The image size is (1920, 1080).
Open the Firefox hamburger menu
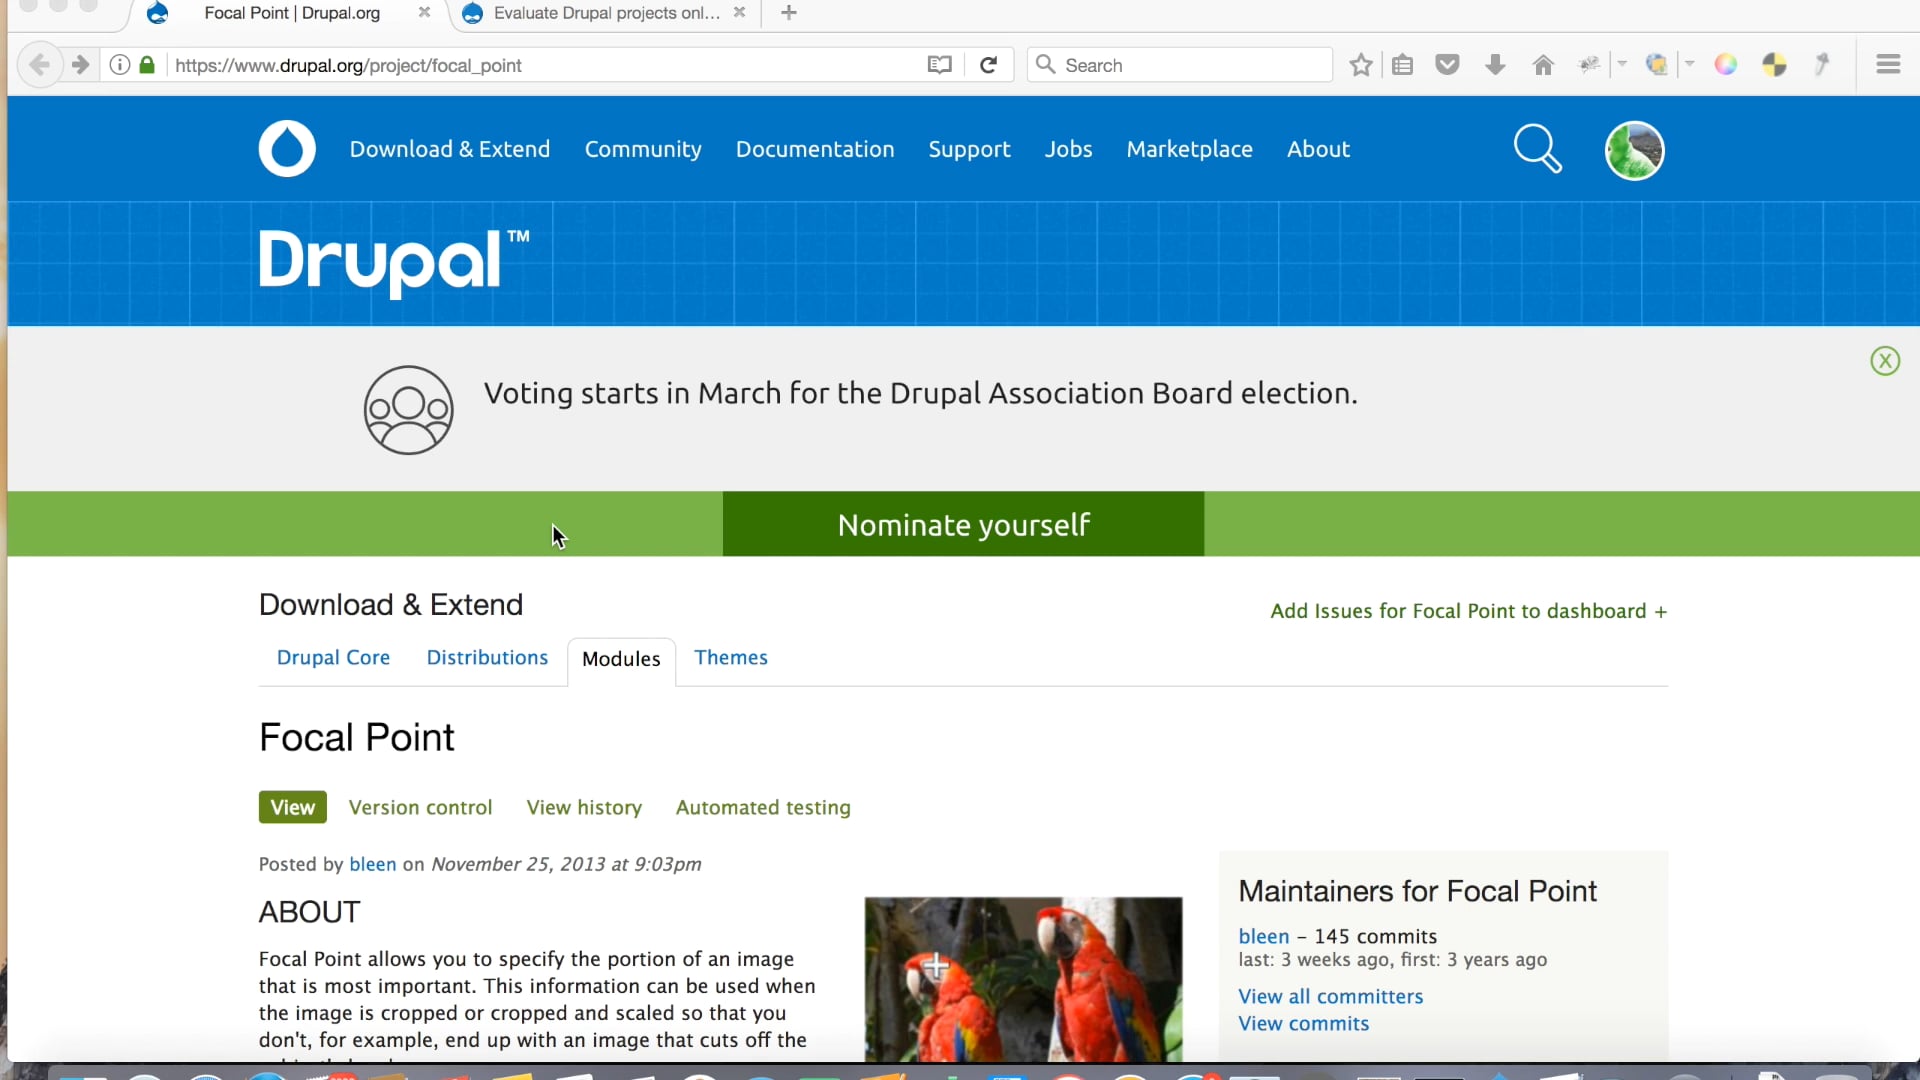coord(1888,65)
